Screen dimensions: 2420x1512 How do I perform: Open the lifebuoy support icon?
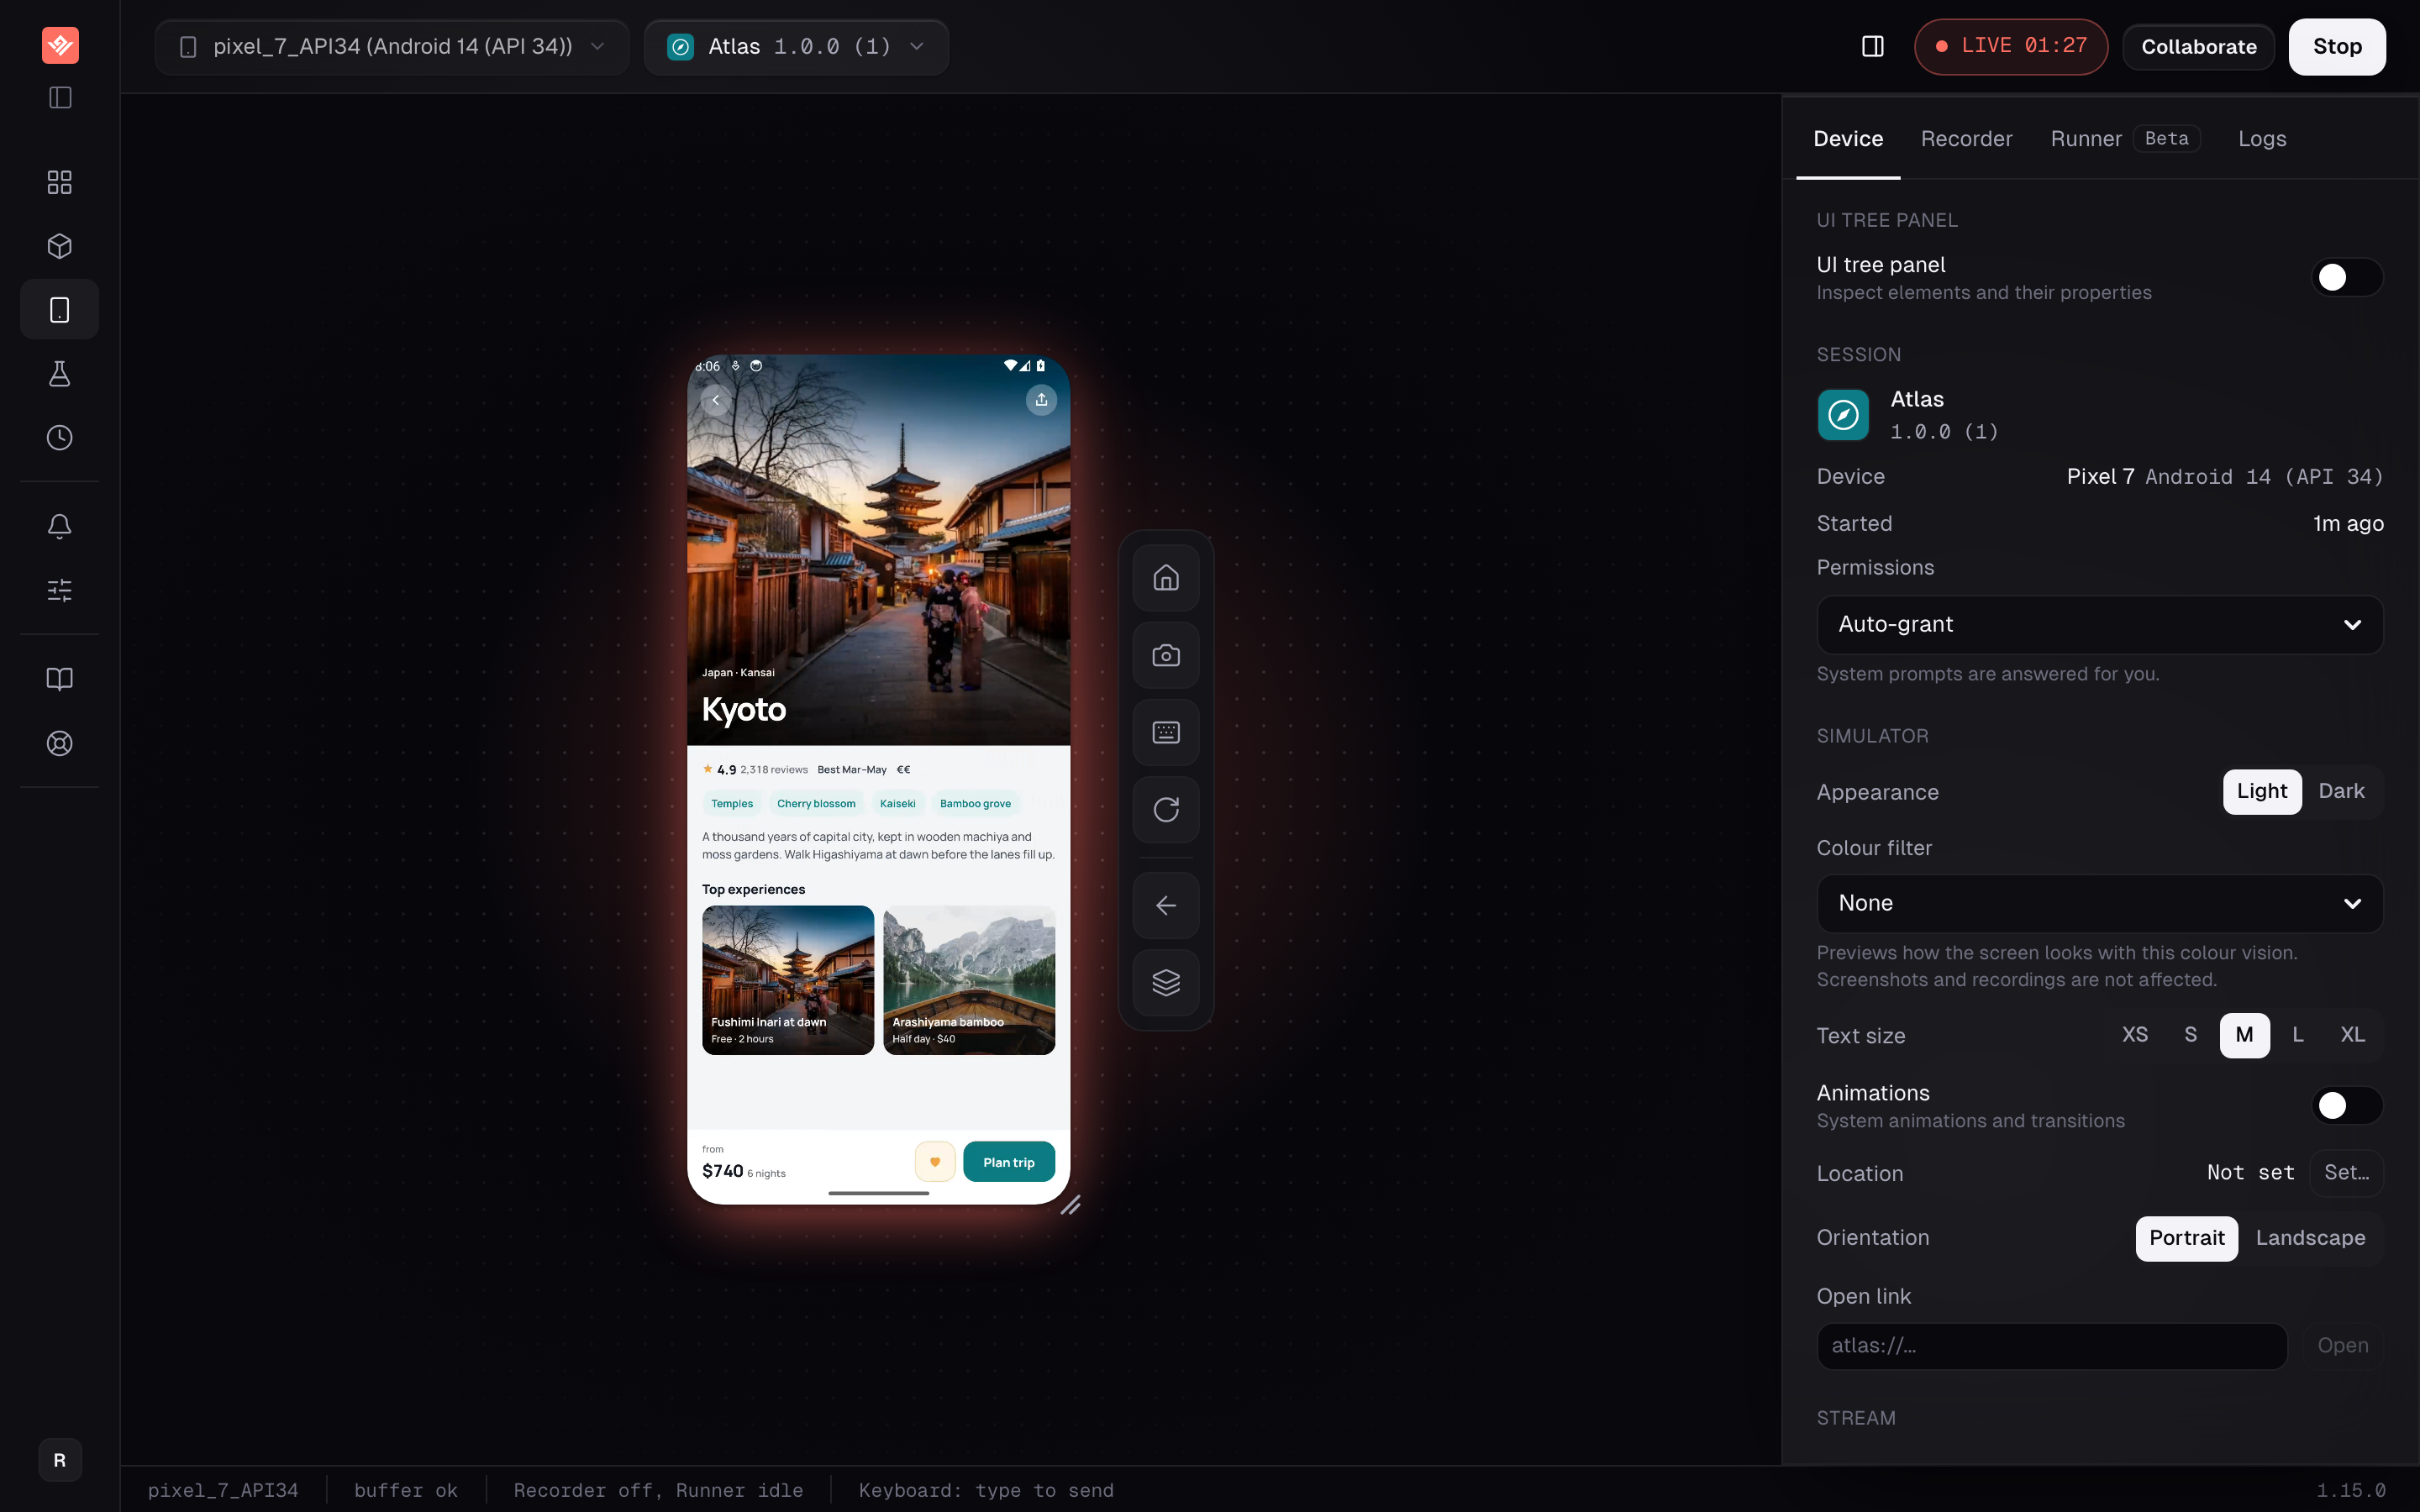[x=60, y=743]
